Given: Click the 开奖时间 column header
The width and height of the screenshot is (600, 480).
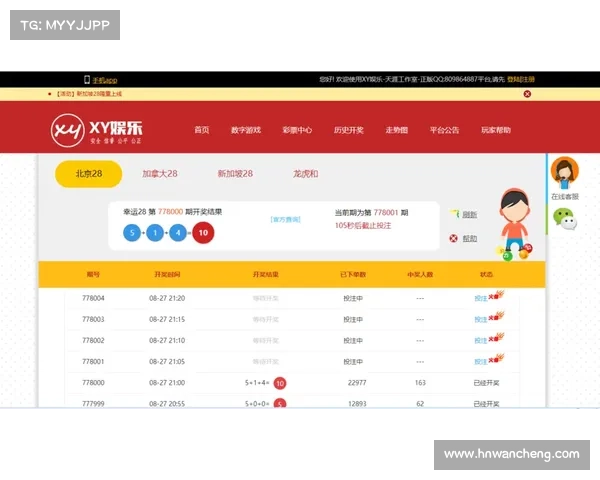Looking at the screenshot, I should (167, 274).
